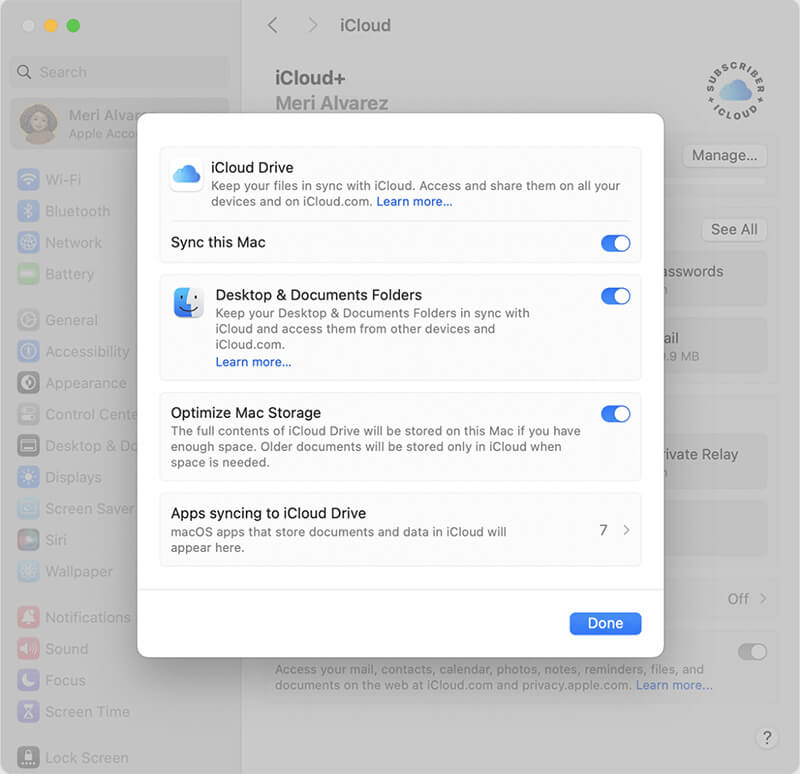Click the Search field
This screenshot has height=774, width=800.
118,72
